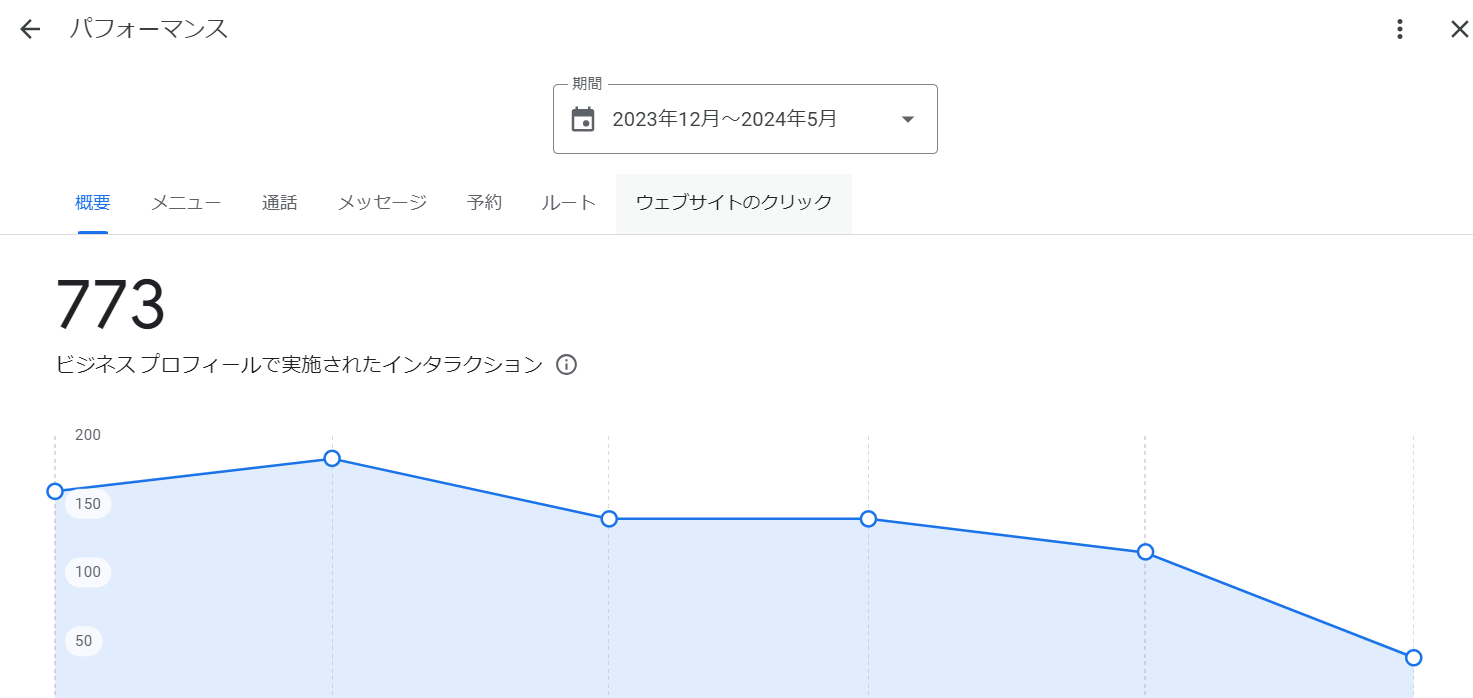
Task: View the 予約 tab
Action: pyautogui.click(x=485, y=202)
